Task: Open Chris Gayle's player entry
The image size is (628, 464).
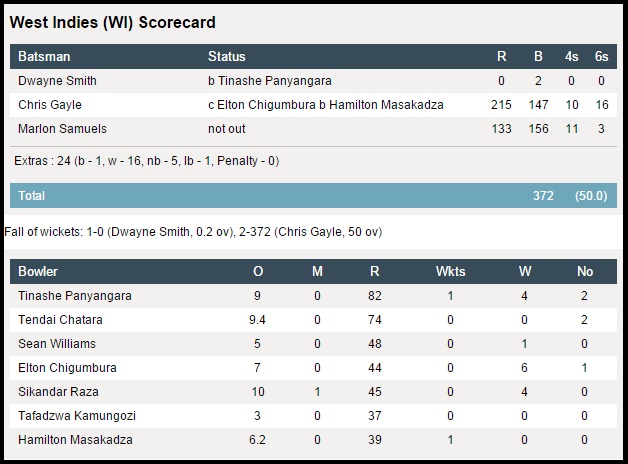Action: point(50,105)
